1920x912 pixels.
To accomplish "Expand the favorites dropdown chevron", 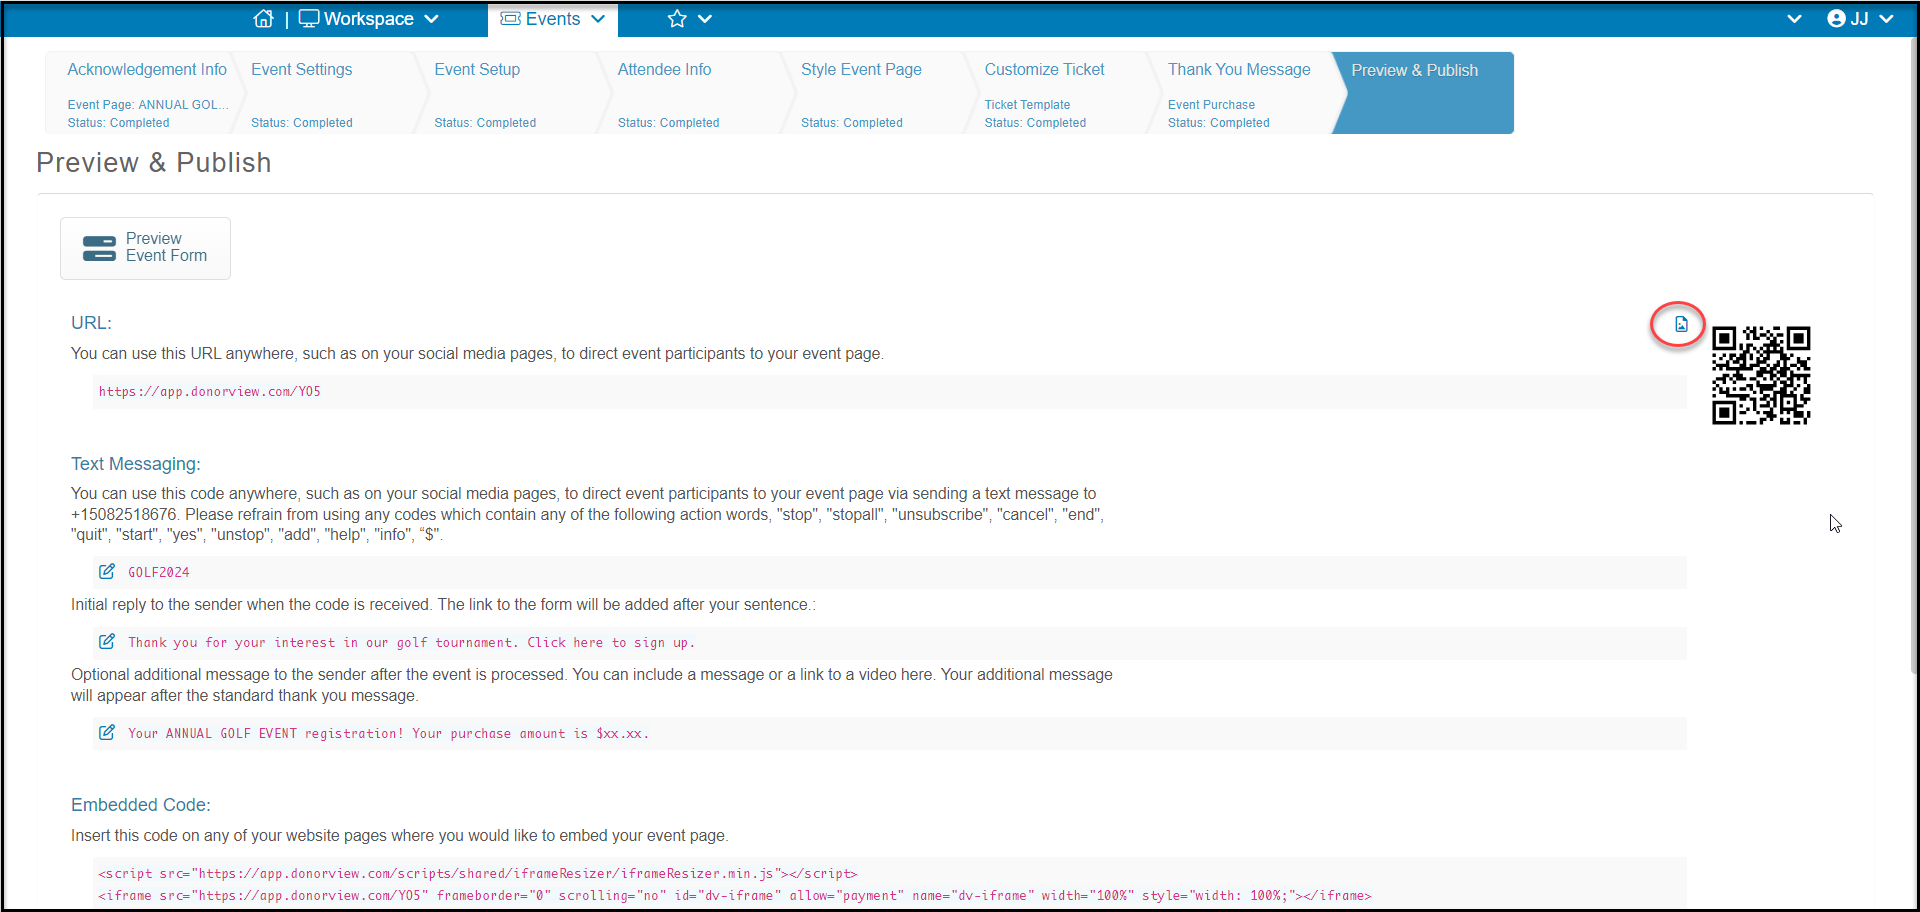I will [x=705, y=19].
